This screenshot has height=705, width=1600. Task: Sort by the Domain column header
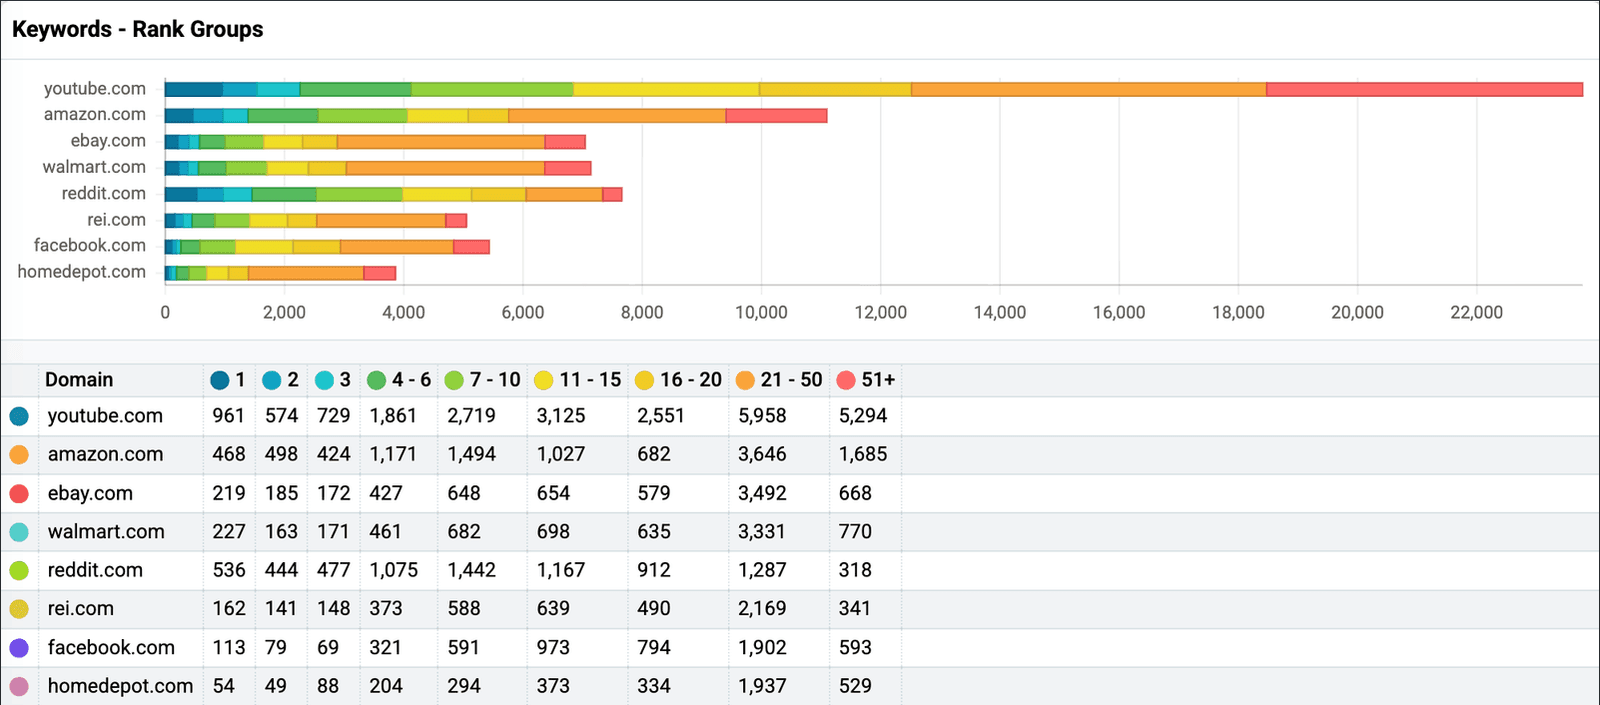(79, 380)
